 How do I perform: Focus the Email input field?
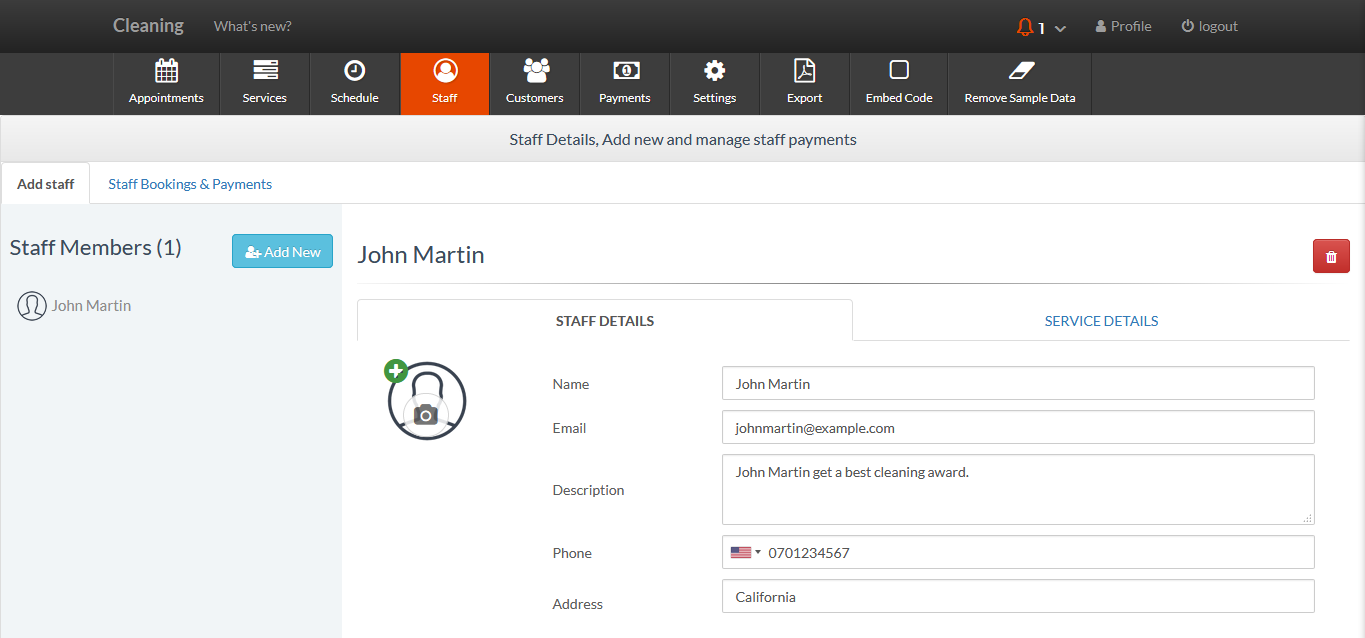pyautogui.click(x=1018, y=428)
